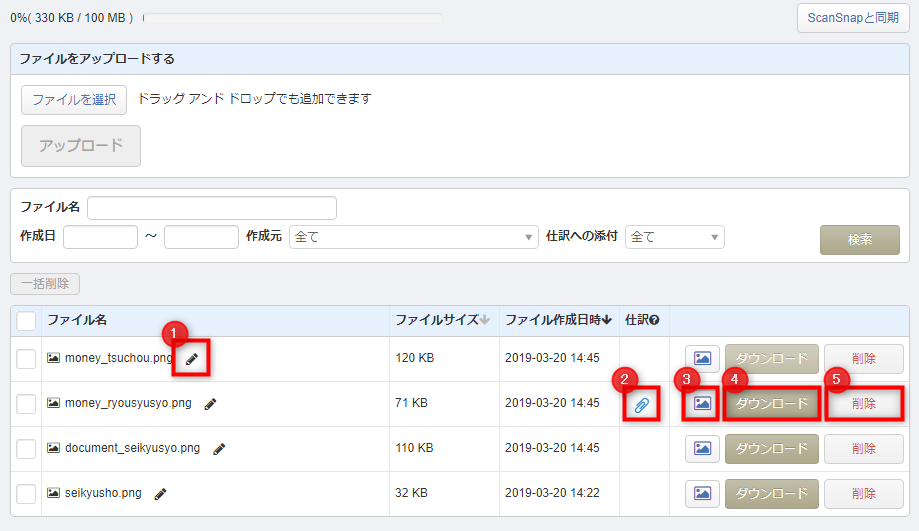Click the file type icon of money_ryousyusyo.png
Viewport: 919px width, 531px height.
click(53, 403)
